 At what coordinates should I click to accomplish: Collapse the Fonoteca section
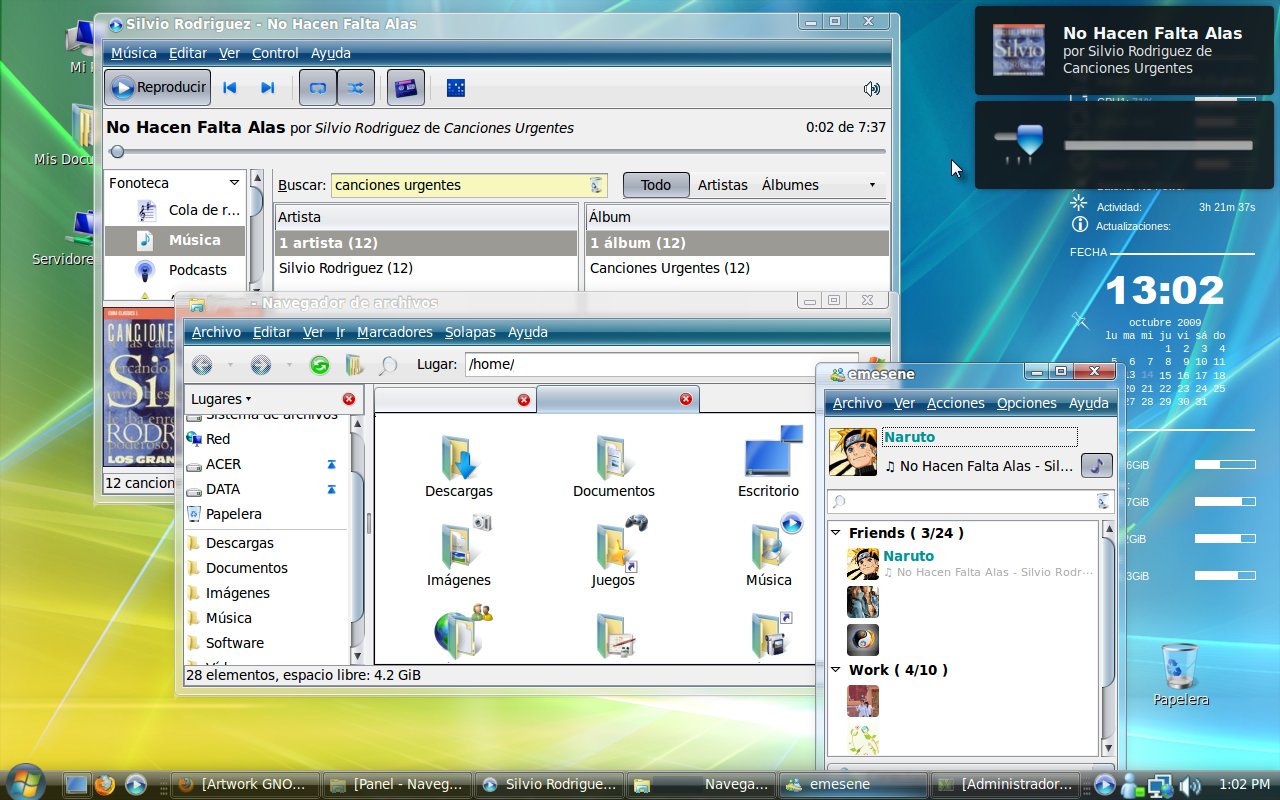234,183
